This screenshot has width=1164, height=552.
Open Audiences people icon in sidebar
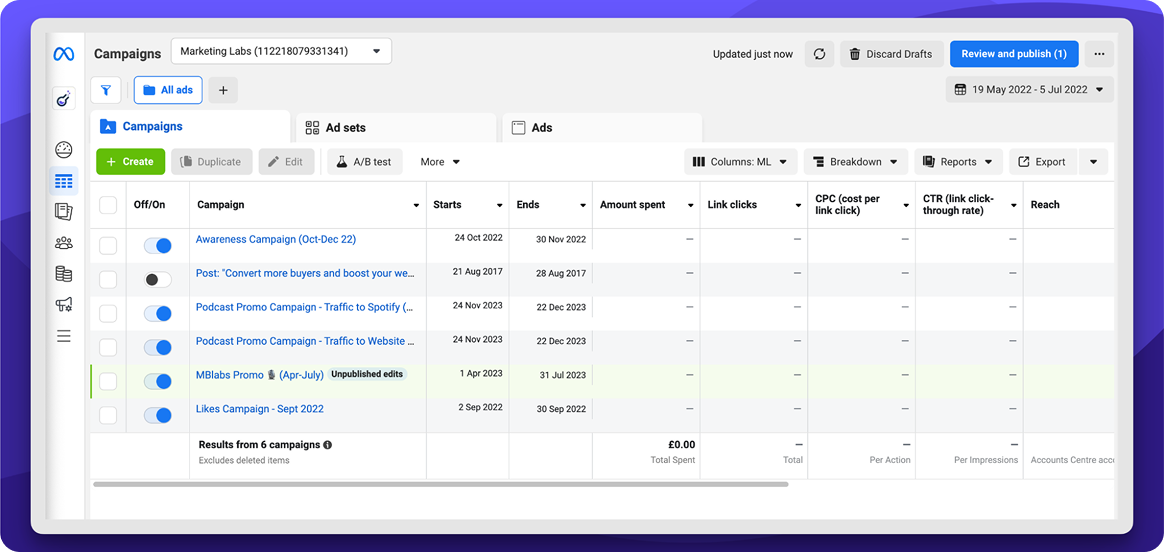tap(64, 243)
